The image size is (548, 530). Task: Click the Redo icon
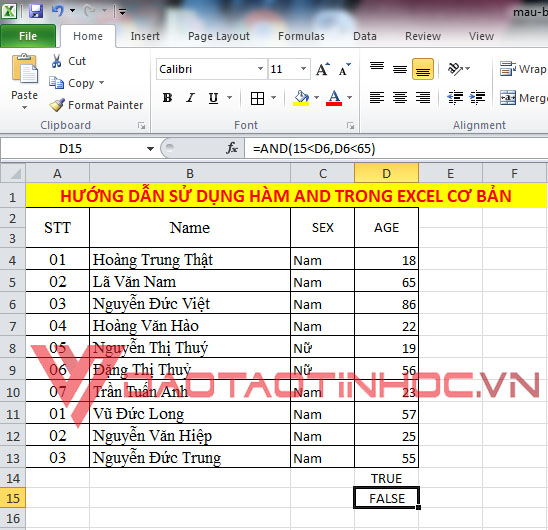[x=90, y=11]
